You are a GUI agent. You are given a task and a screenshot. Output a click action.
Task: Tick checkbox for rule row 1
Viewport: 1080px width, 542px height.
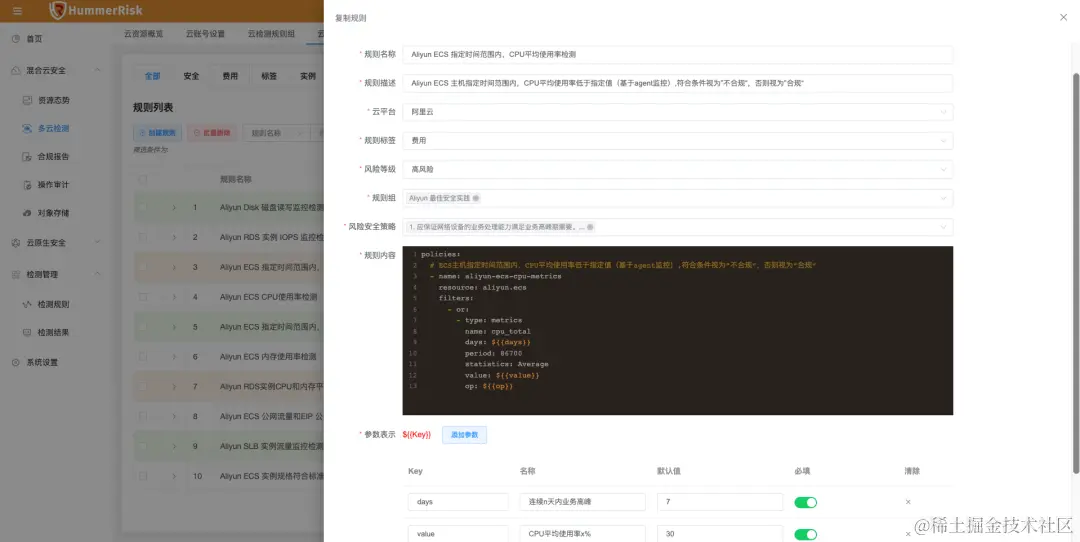143,207
